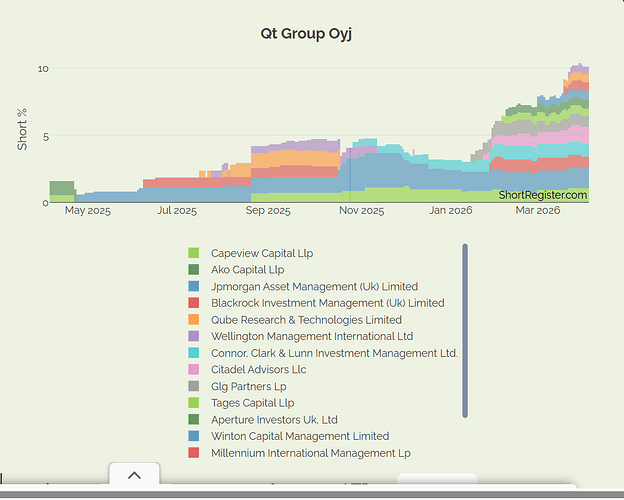Screen dimensions: 624x500
Task: Click the 'Sep 2025' axis label
Action: (x=268, y=210)
